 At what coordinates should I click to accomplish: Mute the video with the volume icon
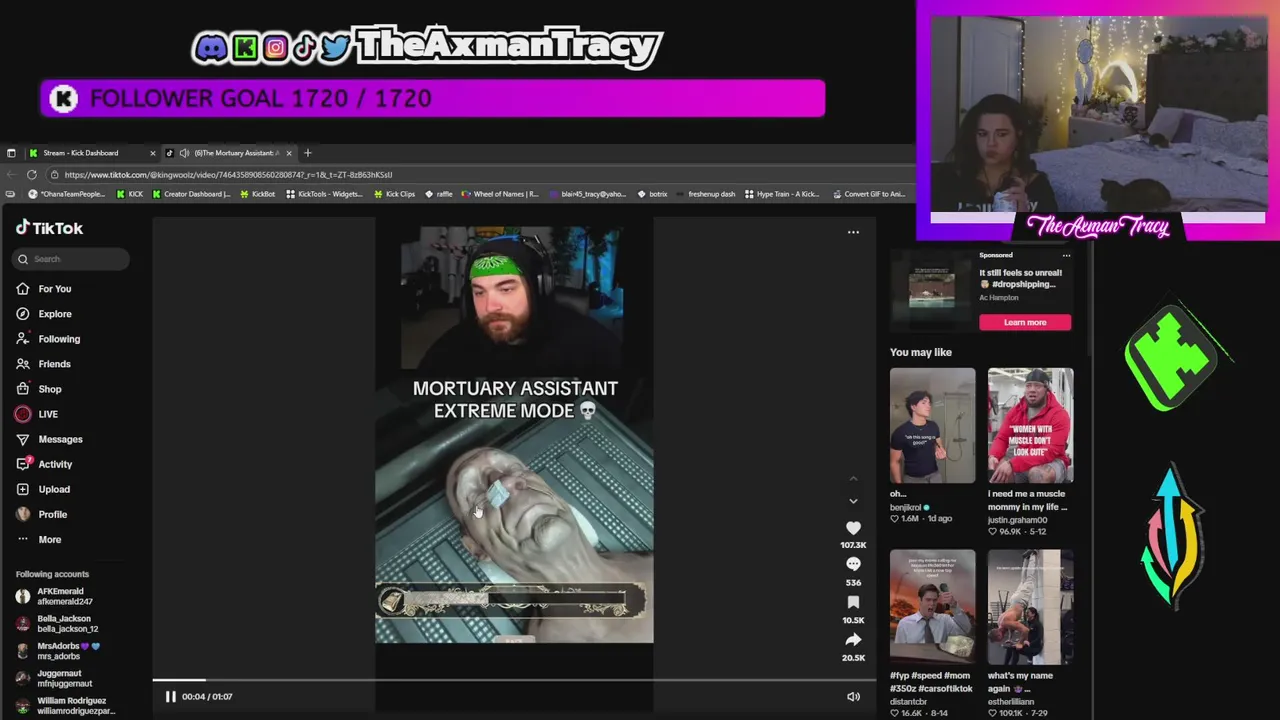point(853,697)
